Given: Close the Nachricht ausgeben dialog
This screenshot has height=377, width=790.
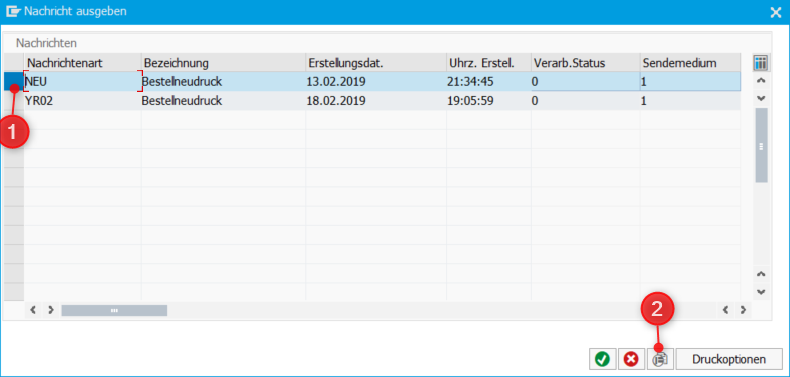Looking at the screenshot, I should click(776, 13).
